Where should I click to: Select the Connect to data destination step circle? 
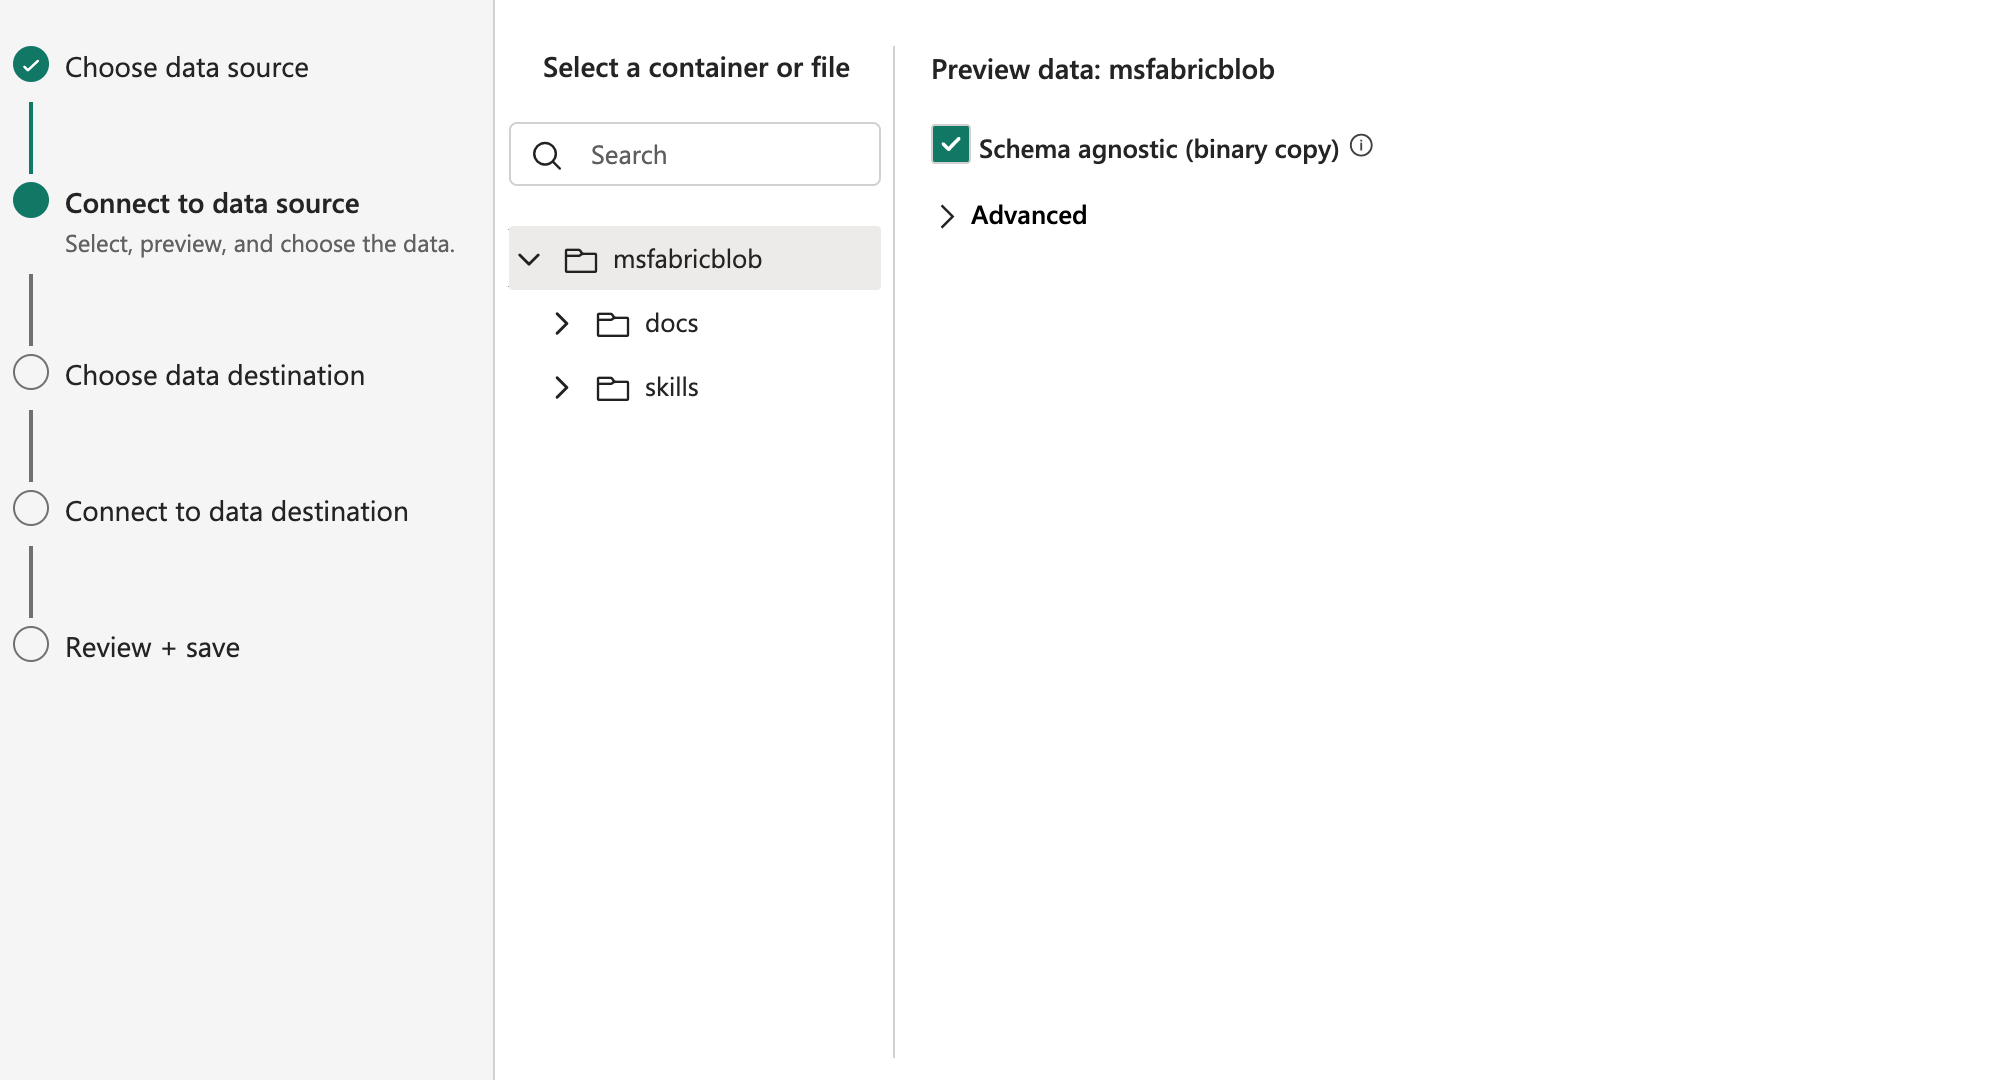click(x=31, y=508)
